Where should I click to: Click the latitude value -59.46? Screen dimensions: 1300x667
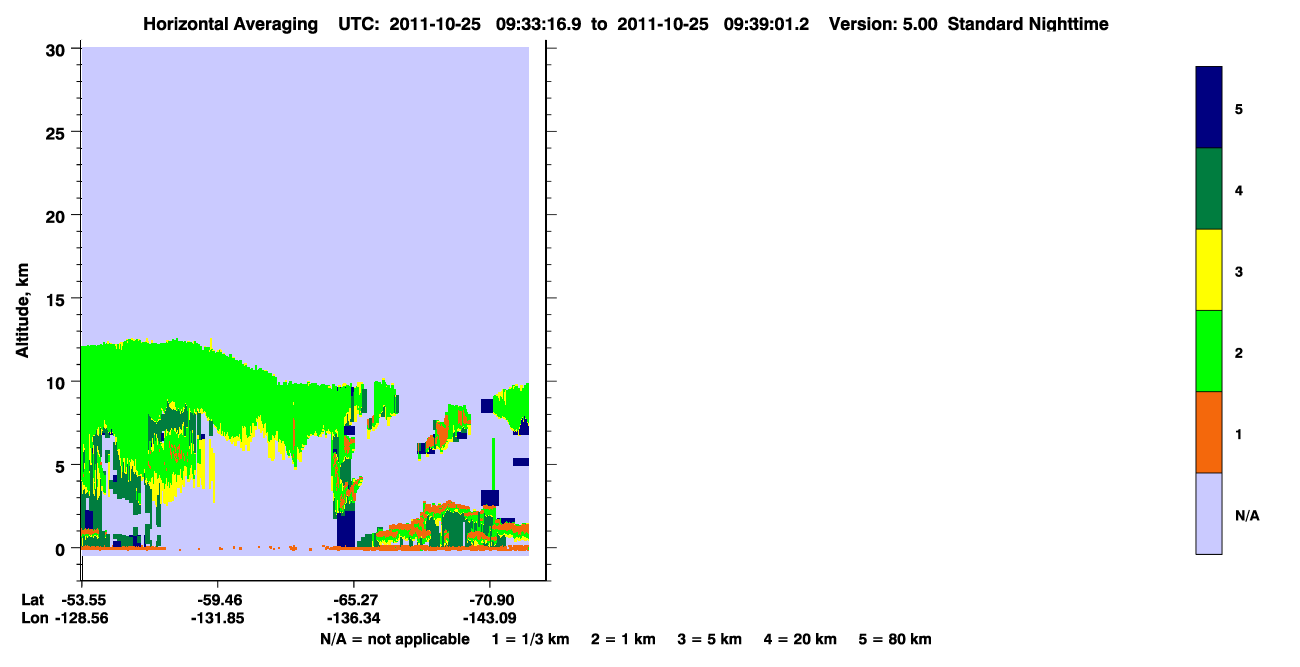pos(218,600)
